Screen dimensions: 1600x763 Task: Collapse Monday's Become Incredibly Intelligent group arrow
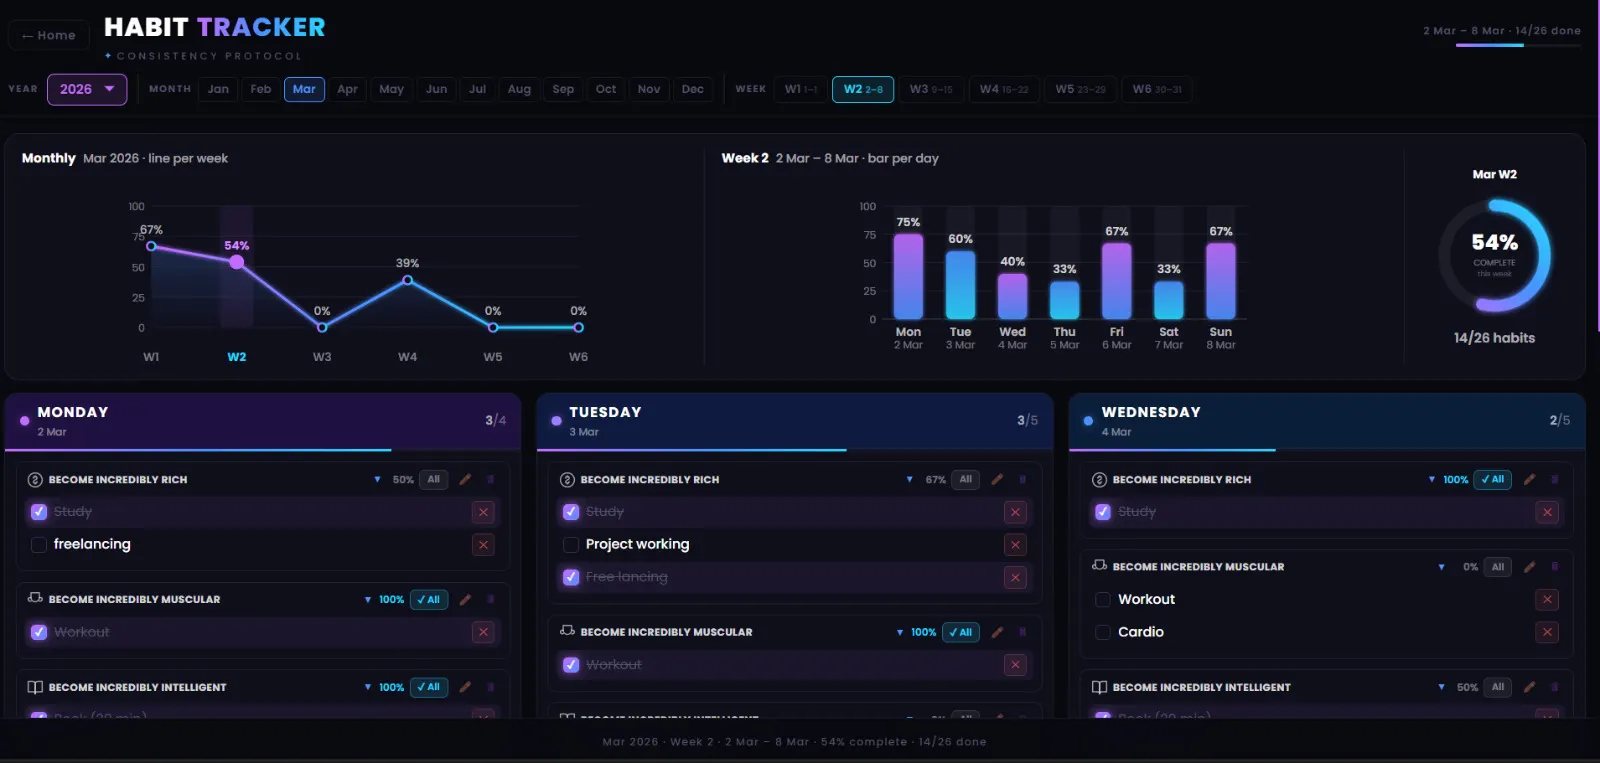[367, 688]
